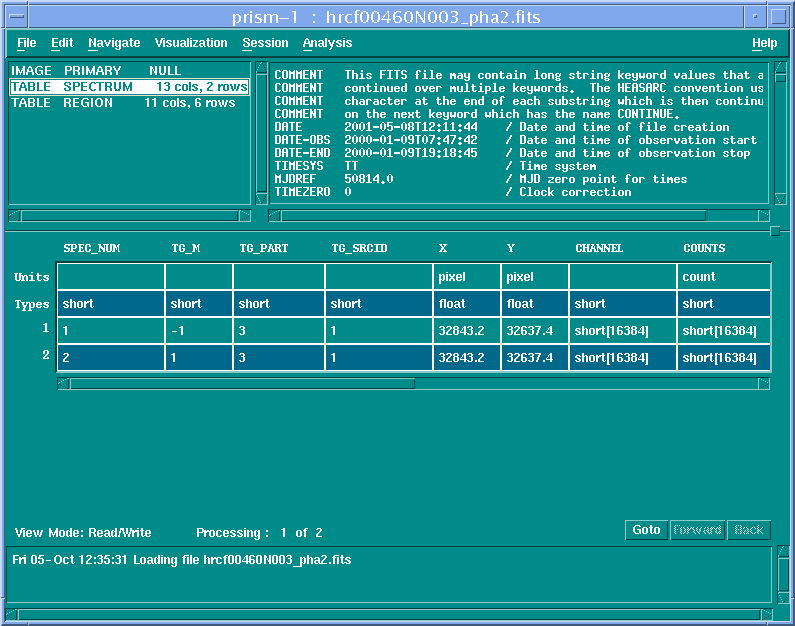
Task: Select the TABLE SPECTRUM block row
Action: point(129,87)
